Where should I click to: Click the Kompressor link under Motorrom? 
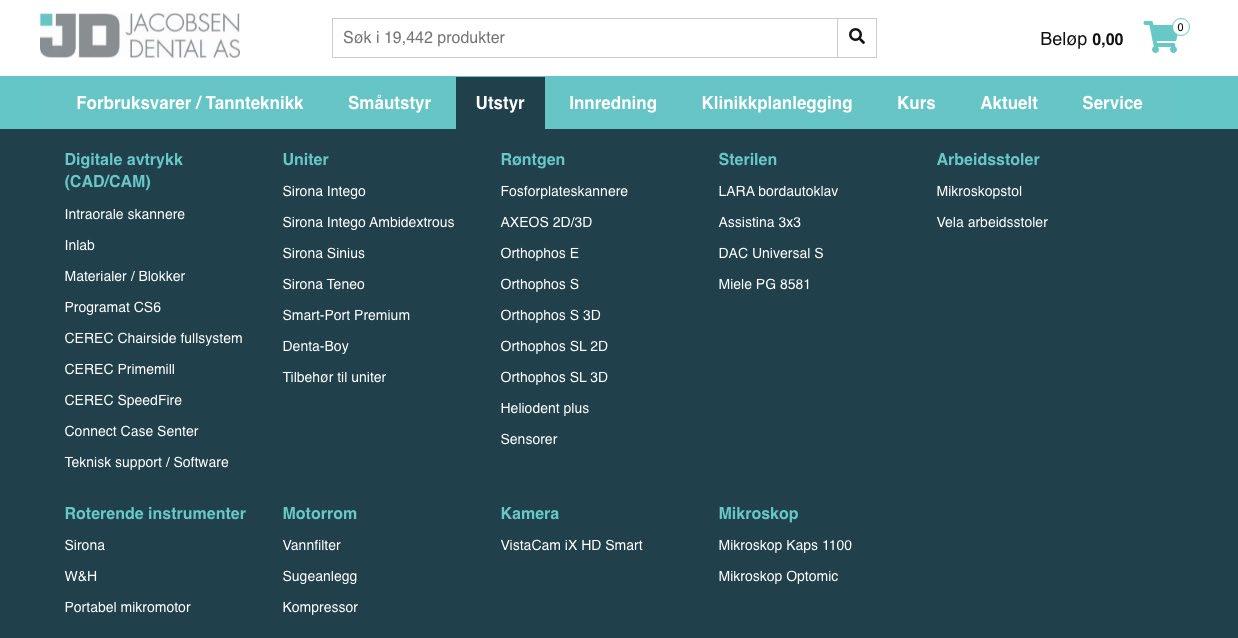tap(320, 607)
